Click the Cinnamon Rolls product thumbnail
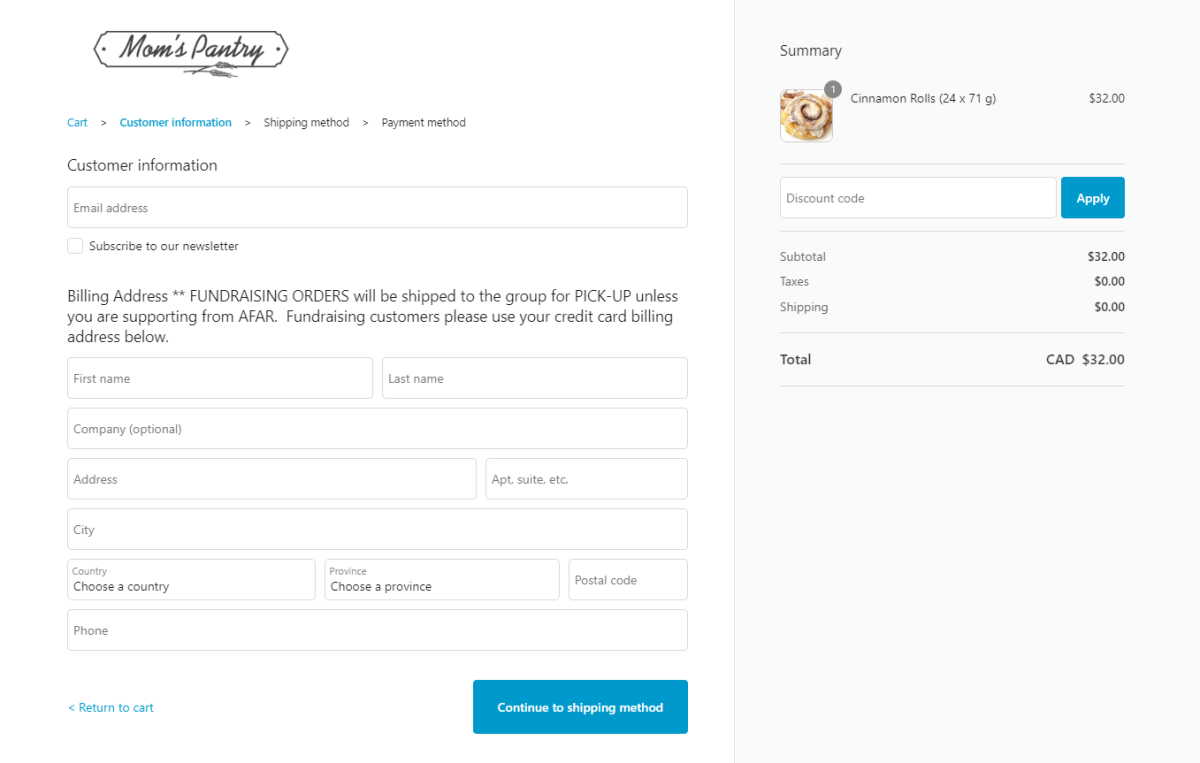Image resolution: width=1200 pixels, height=763 pixels. (x=806, y=116)
